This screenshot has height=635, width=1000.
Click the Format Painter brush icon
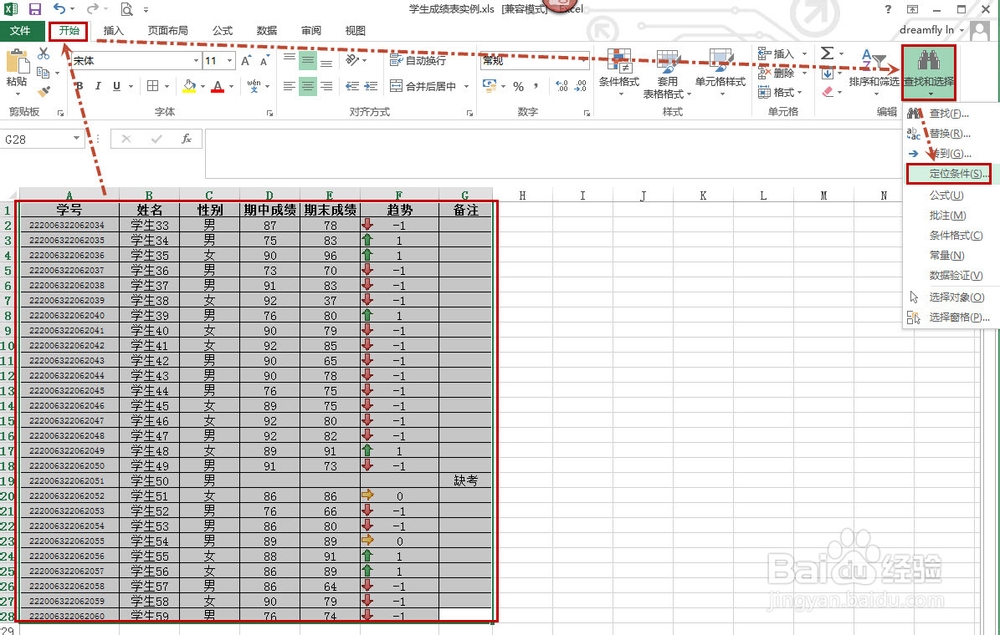point(43,92)
